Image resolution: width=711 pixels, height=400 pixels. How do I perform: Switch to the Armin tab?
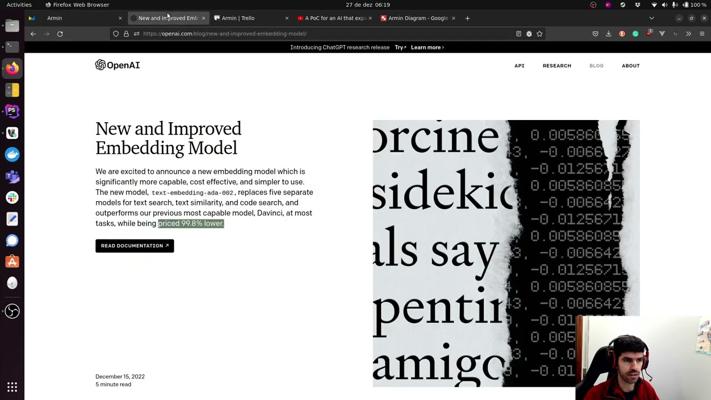click(x=75, y=18)
